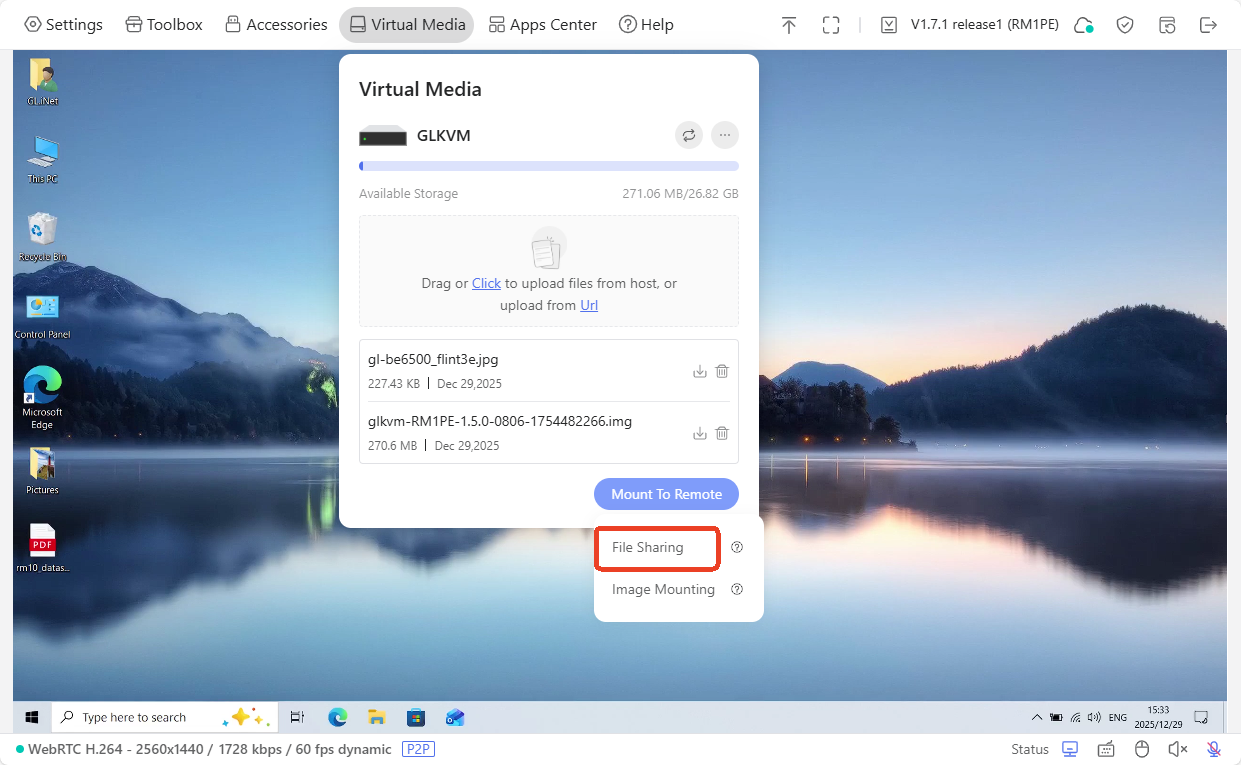This screenshot has height=765, width=1241.
Task: Check firmware updates via version icon
Action: coord(888,23)
